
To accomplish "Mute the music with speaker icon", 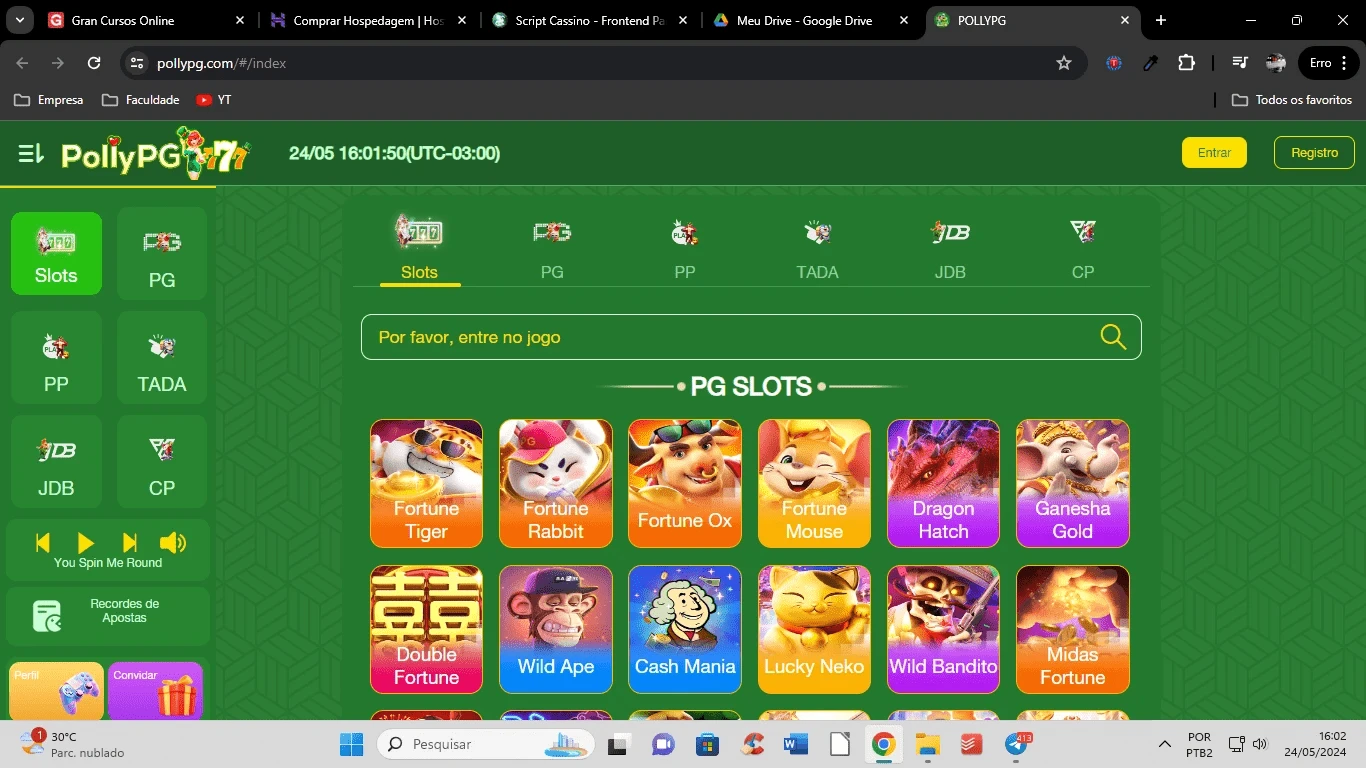I will (x=173, y=542).
